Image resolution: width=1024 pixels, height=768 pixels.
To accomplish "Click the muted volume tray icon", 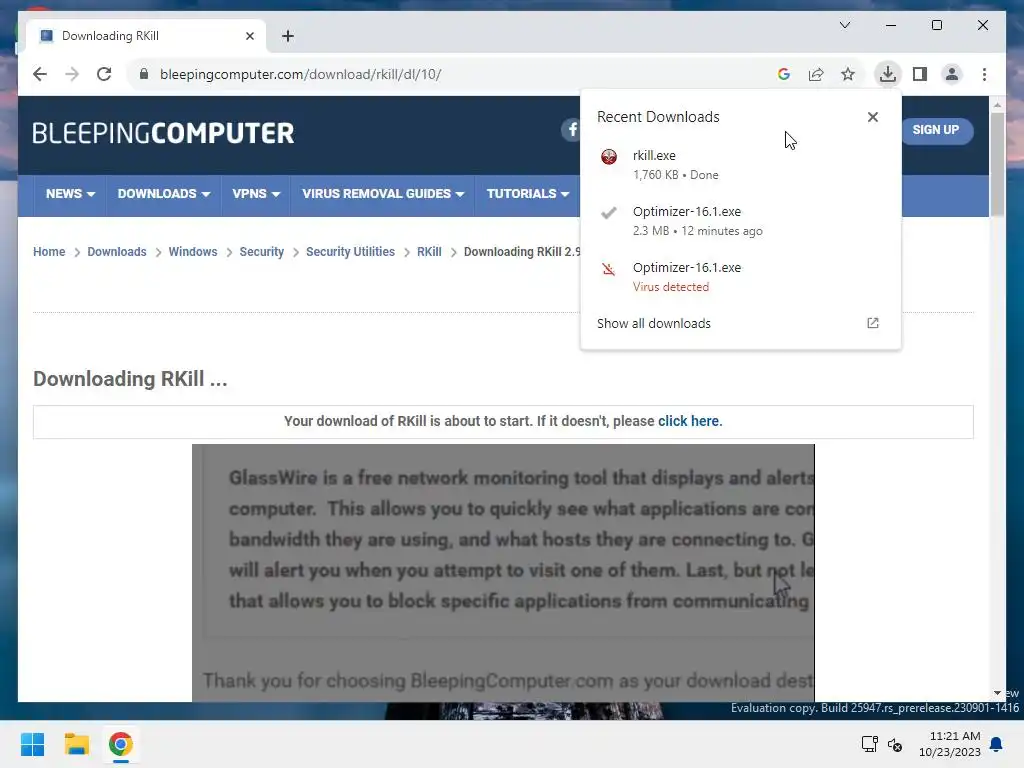I will pos(895,744).
